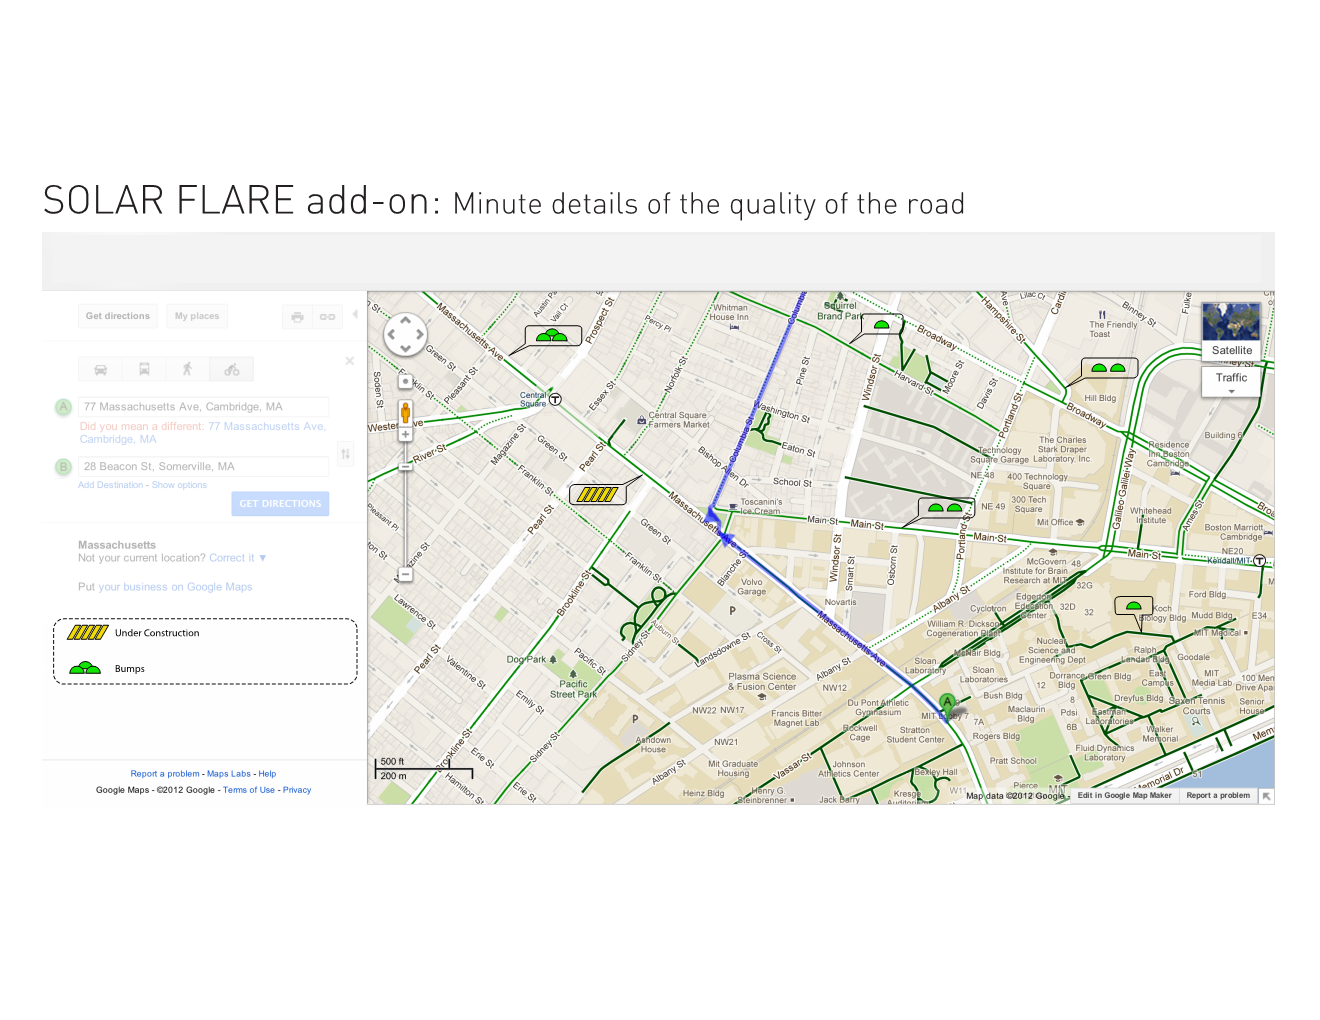The height and width of the screenshot is (1020, 1320).
Task: Click the Volvo Garage label
Action: [x=752, y=587]
